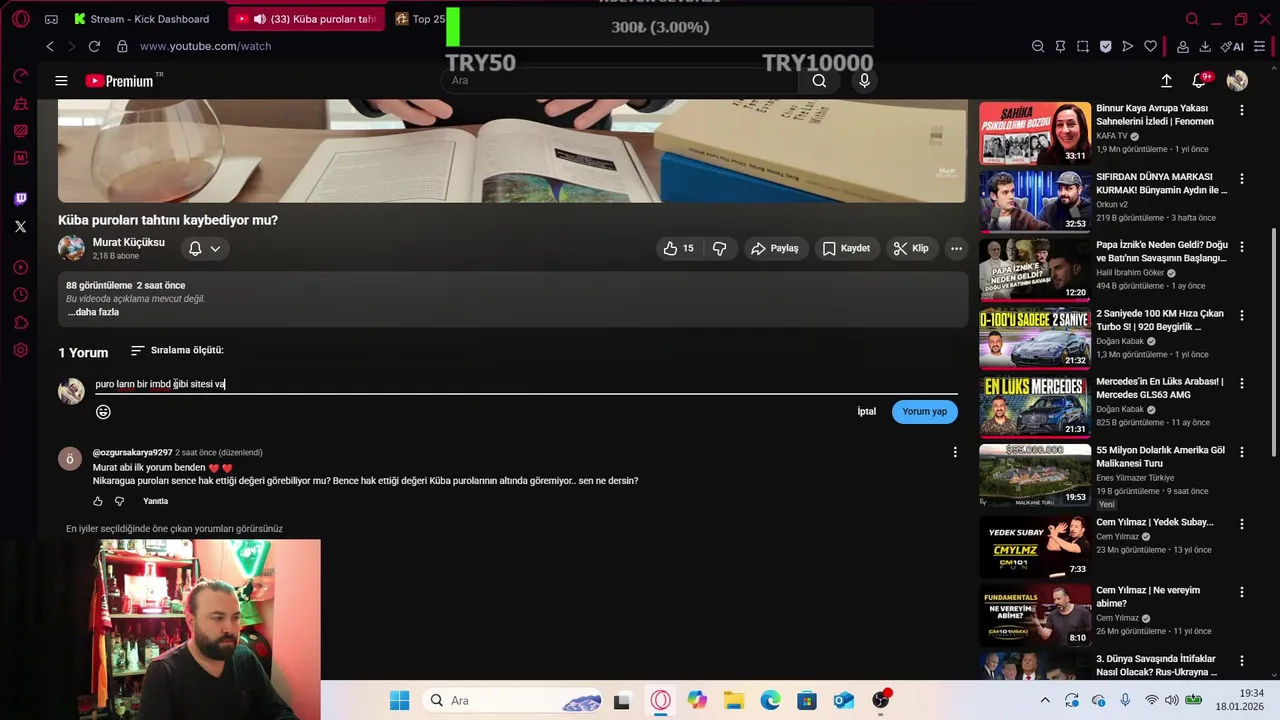Select the Küba puroları YouTube tab

[x=307, y=19]
